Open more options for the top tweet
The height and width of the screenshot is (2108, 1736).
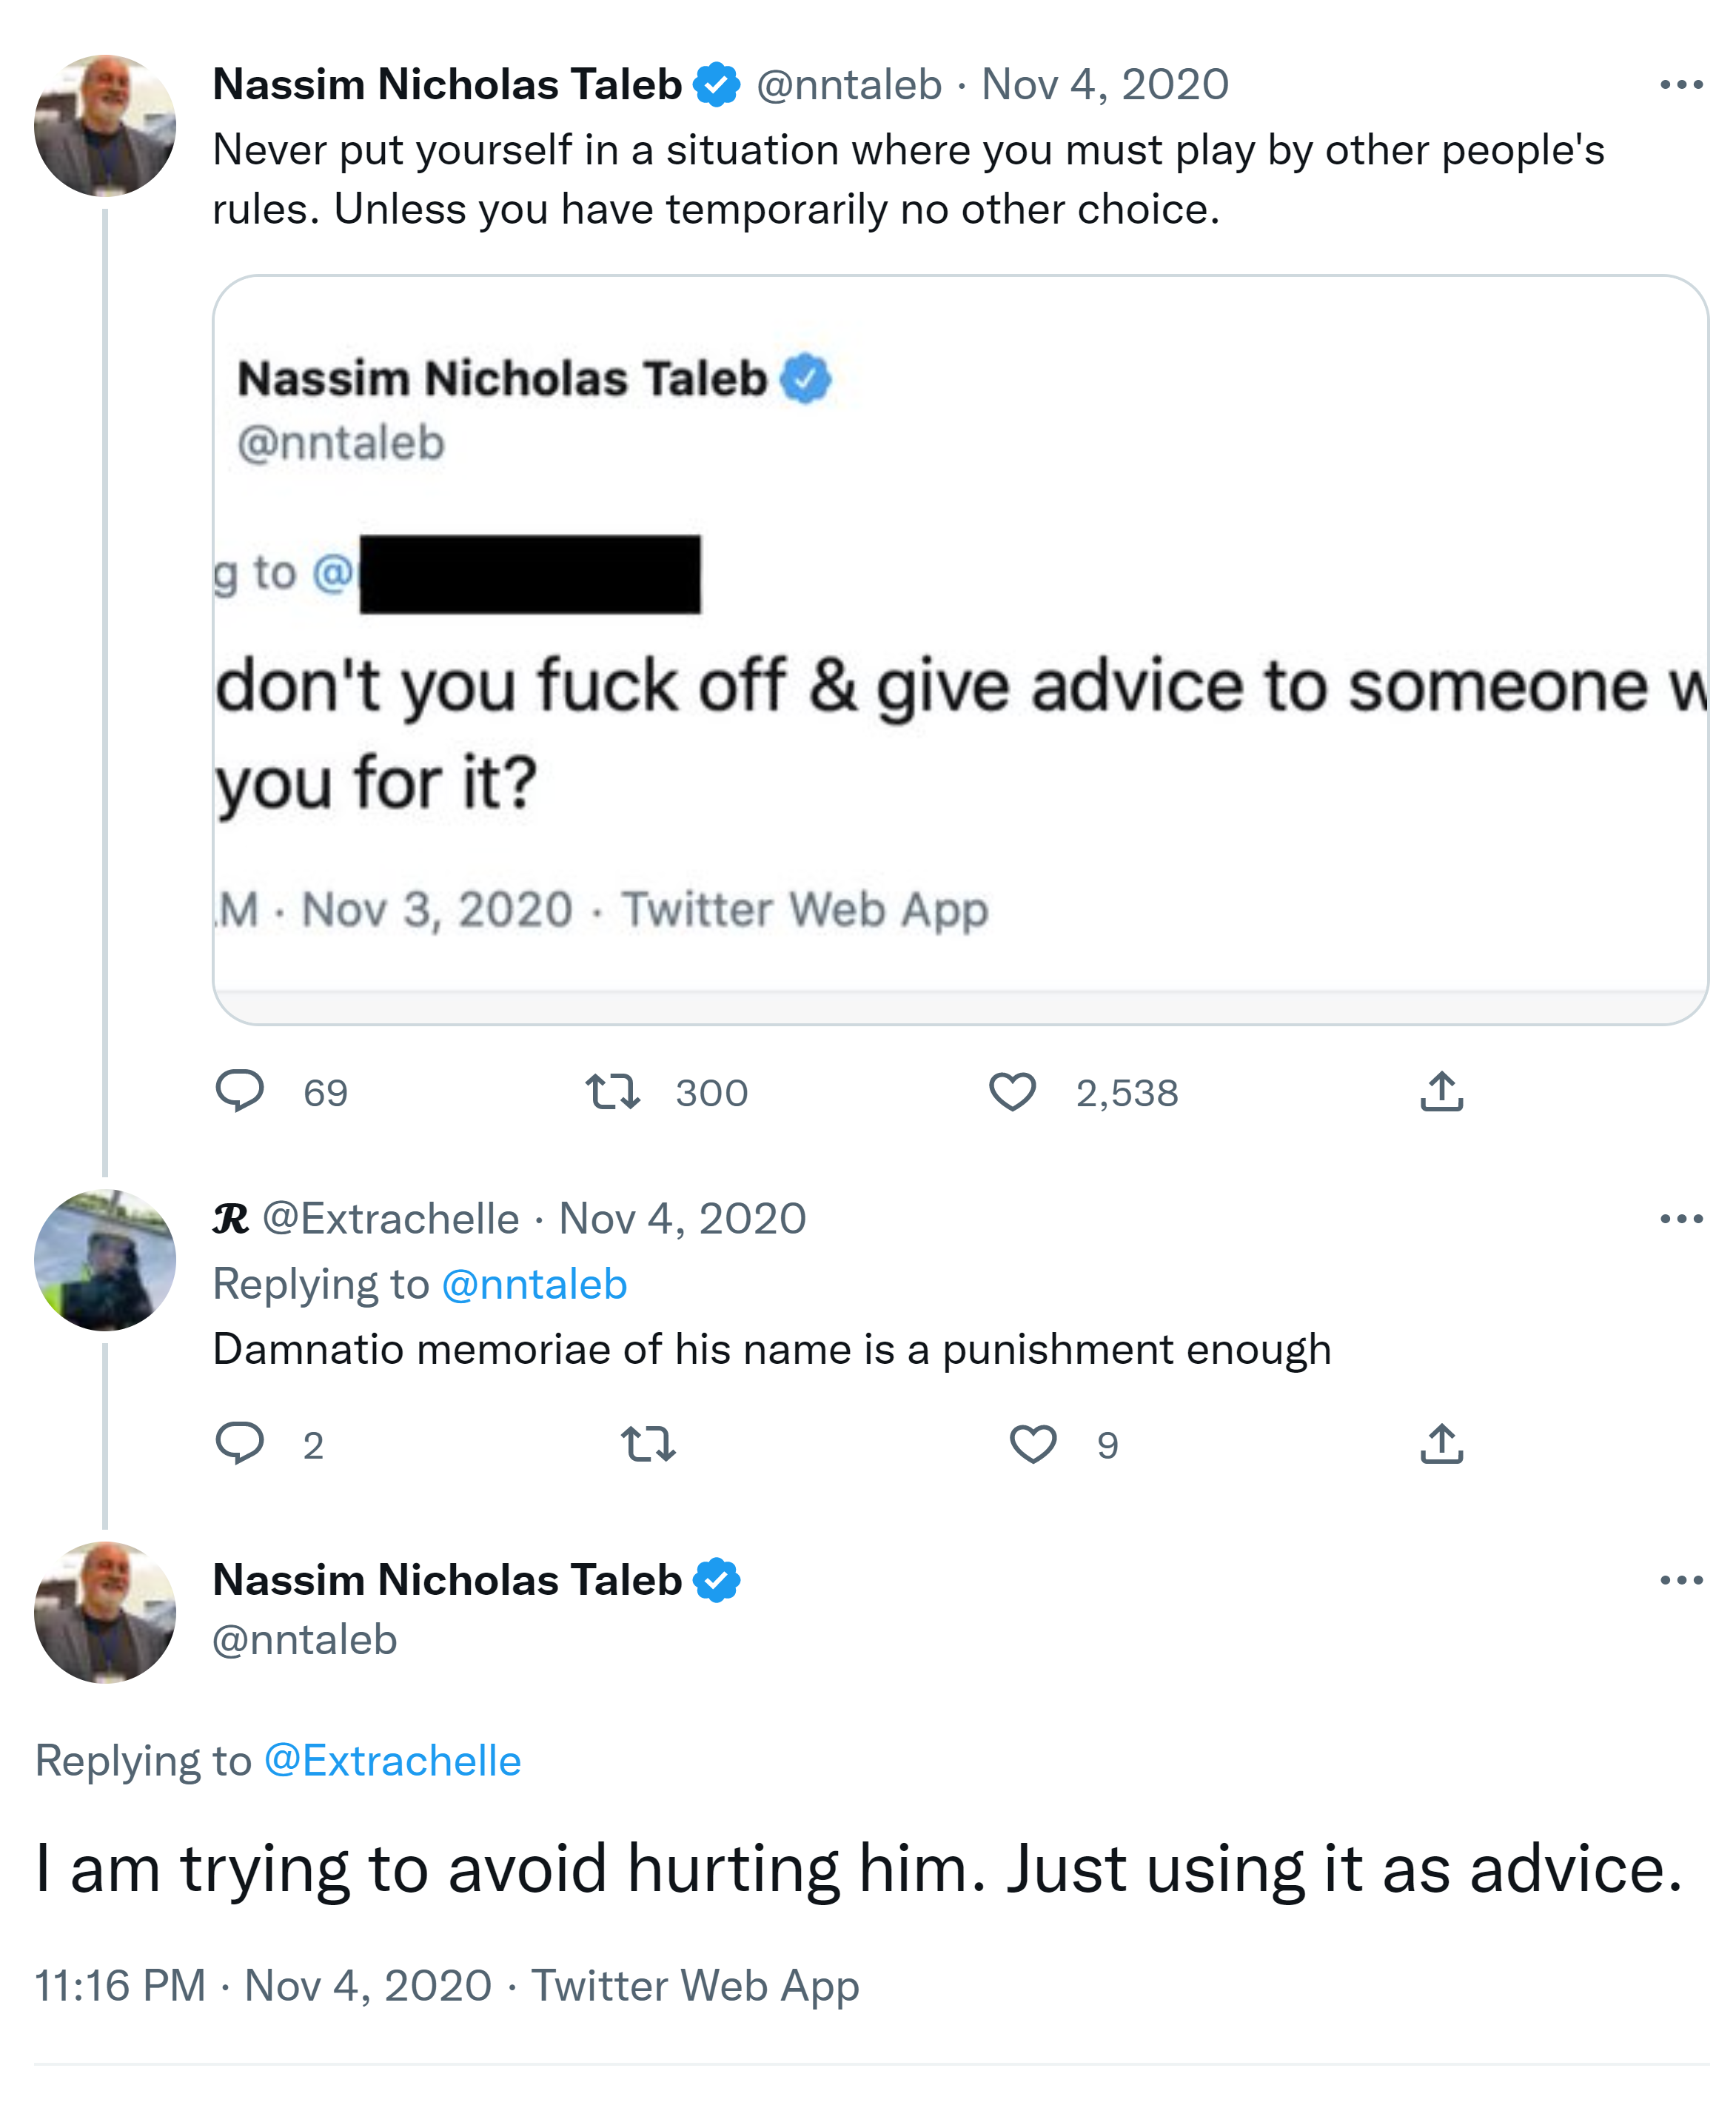tap(1680, 85)
